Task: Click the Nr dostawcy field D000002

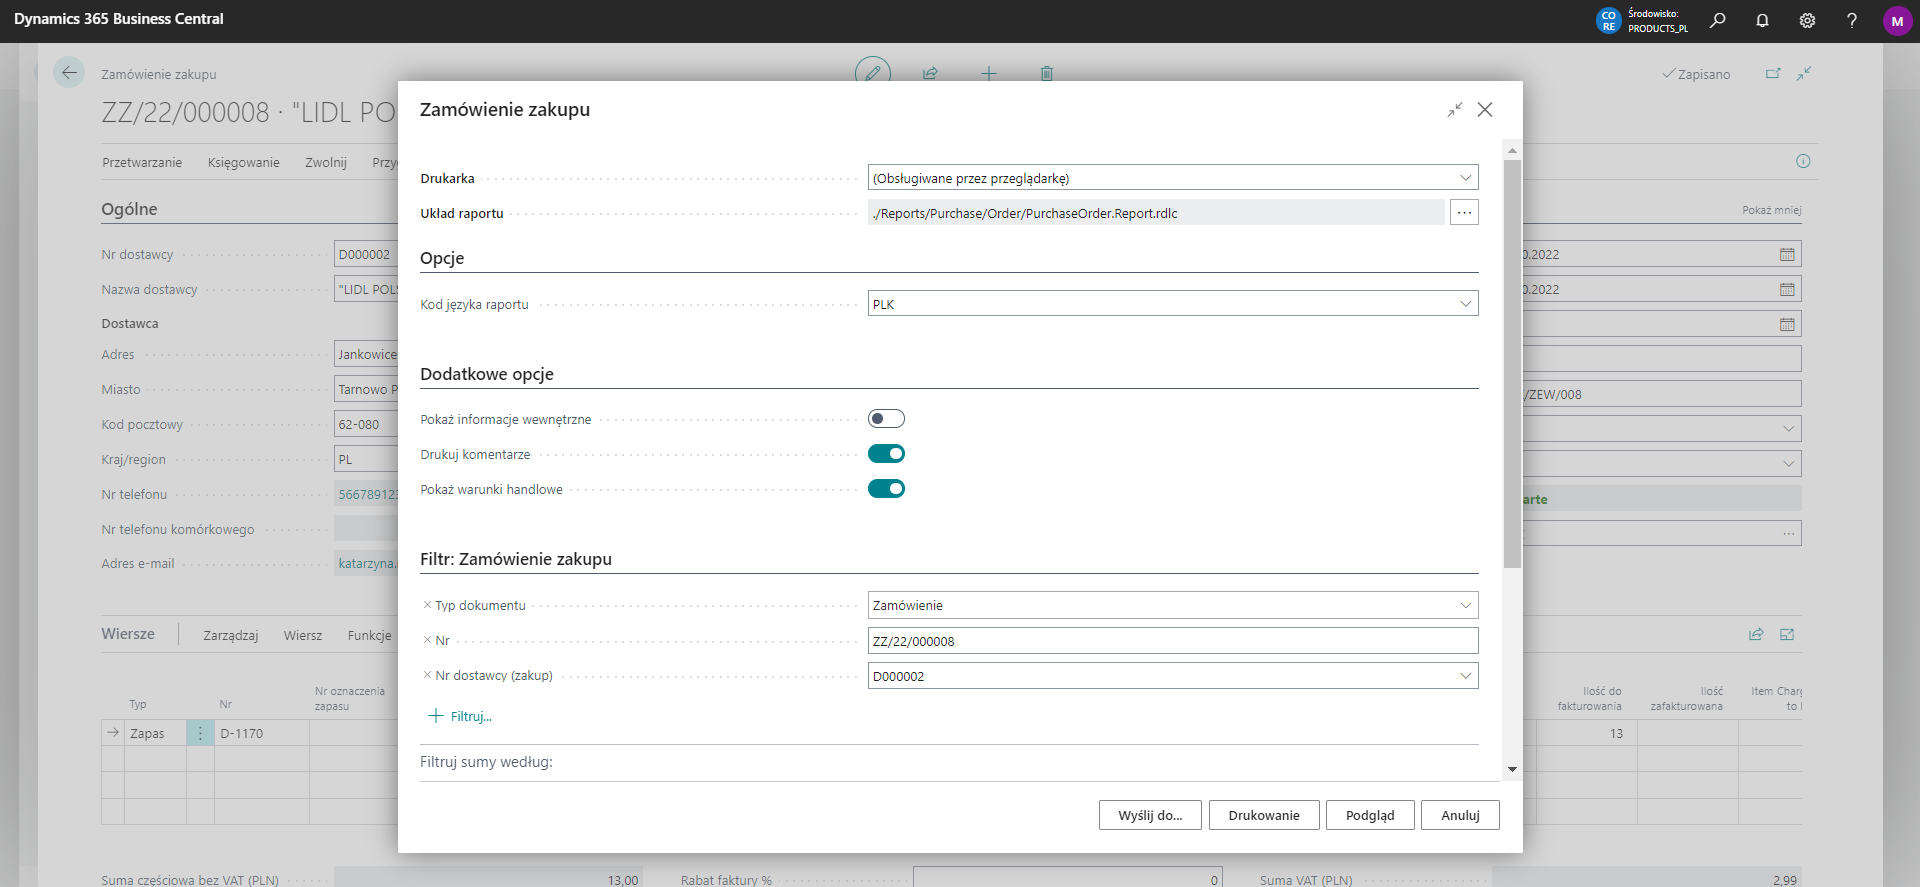Action: (366, 254)
